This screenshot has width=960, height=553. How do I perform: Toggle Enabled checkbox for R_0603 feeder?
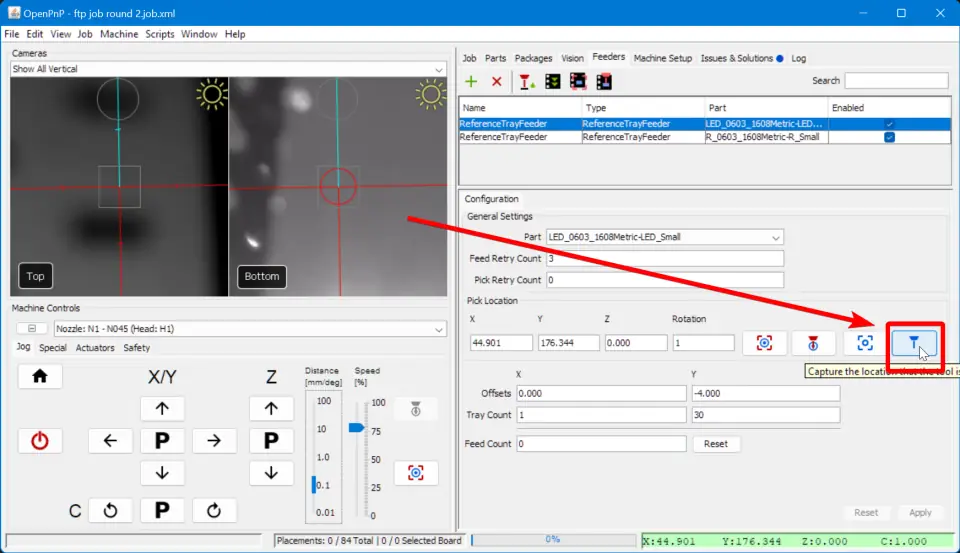pos(889,137)
